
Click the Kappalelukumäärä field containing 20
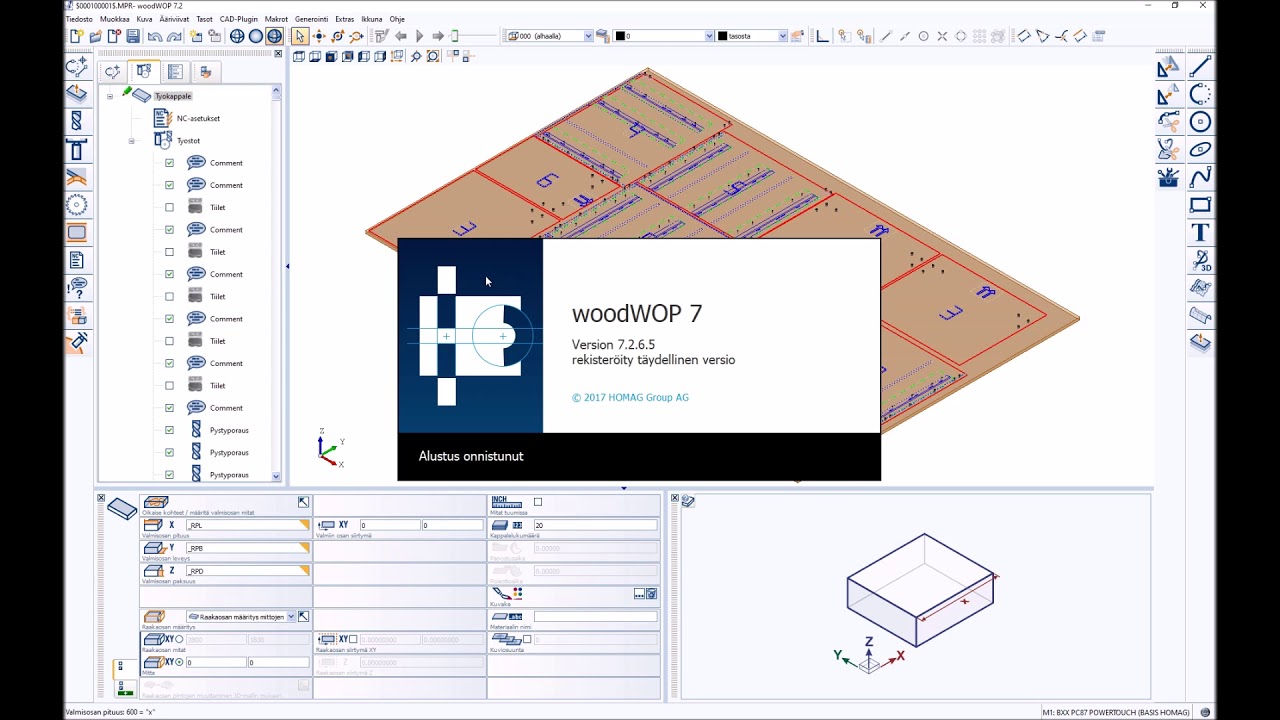click(595, 525)
